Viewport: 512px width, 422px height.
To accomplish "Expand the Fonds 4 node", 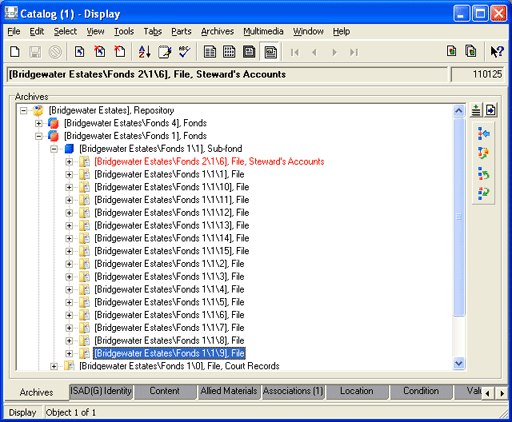I will pyautogui.click(x=39, y=123).
